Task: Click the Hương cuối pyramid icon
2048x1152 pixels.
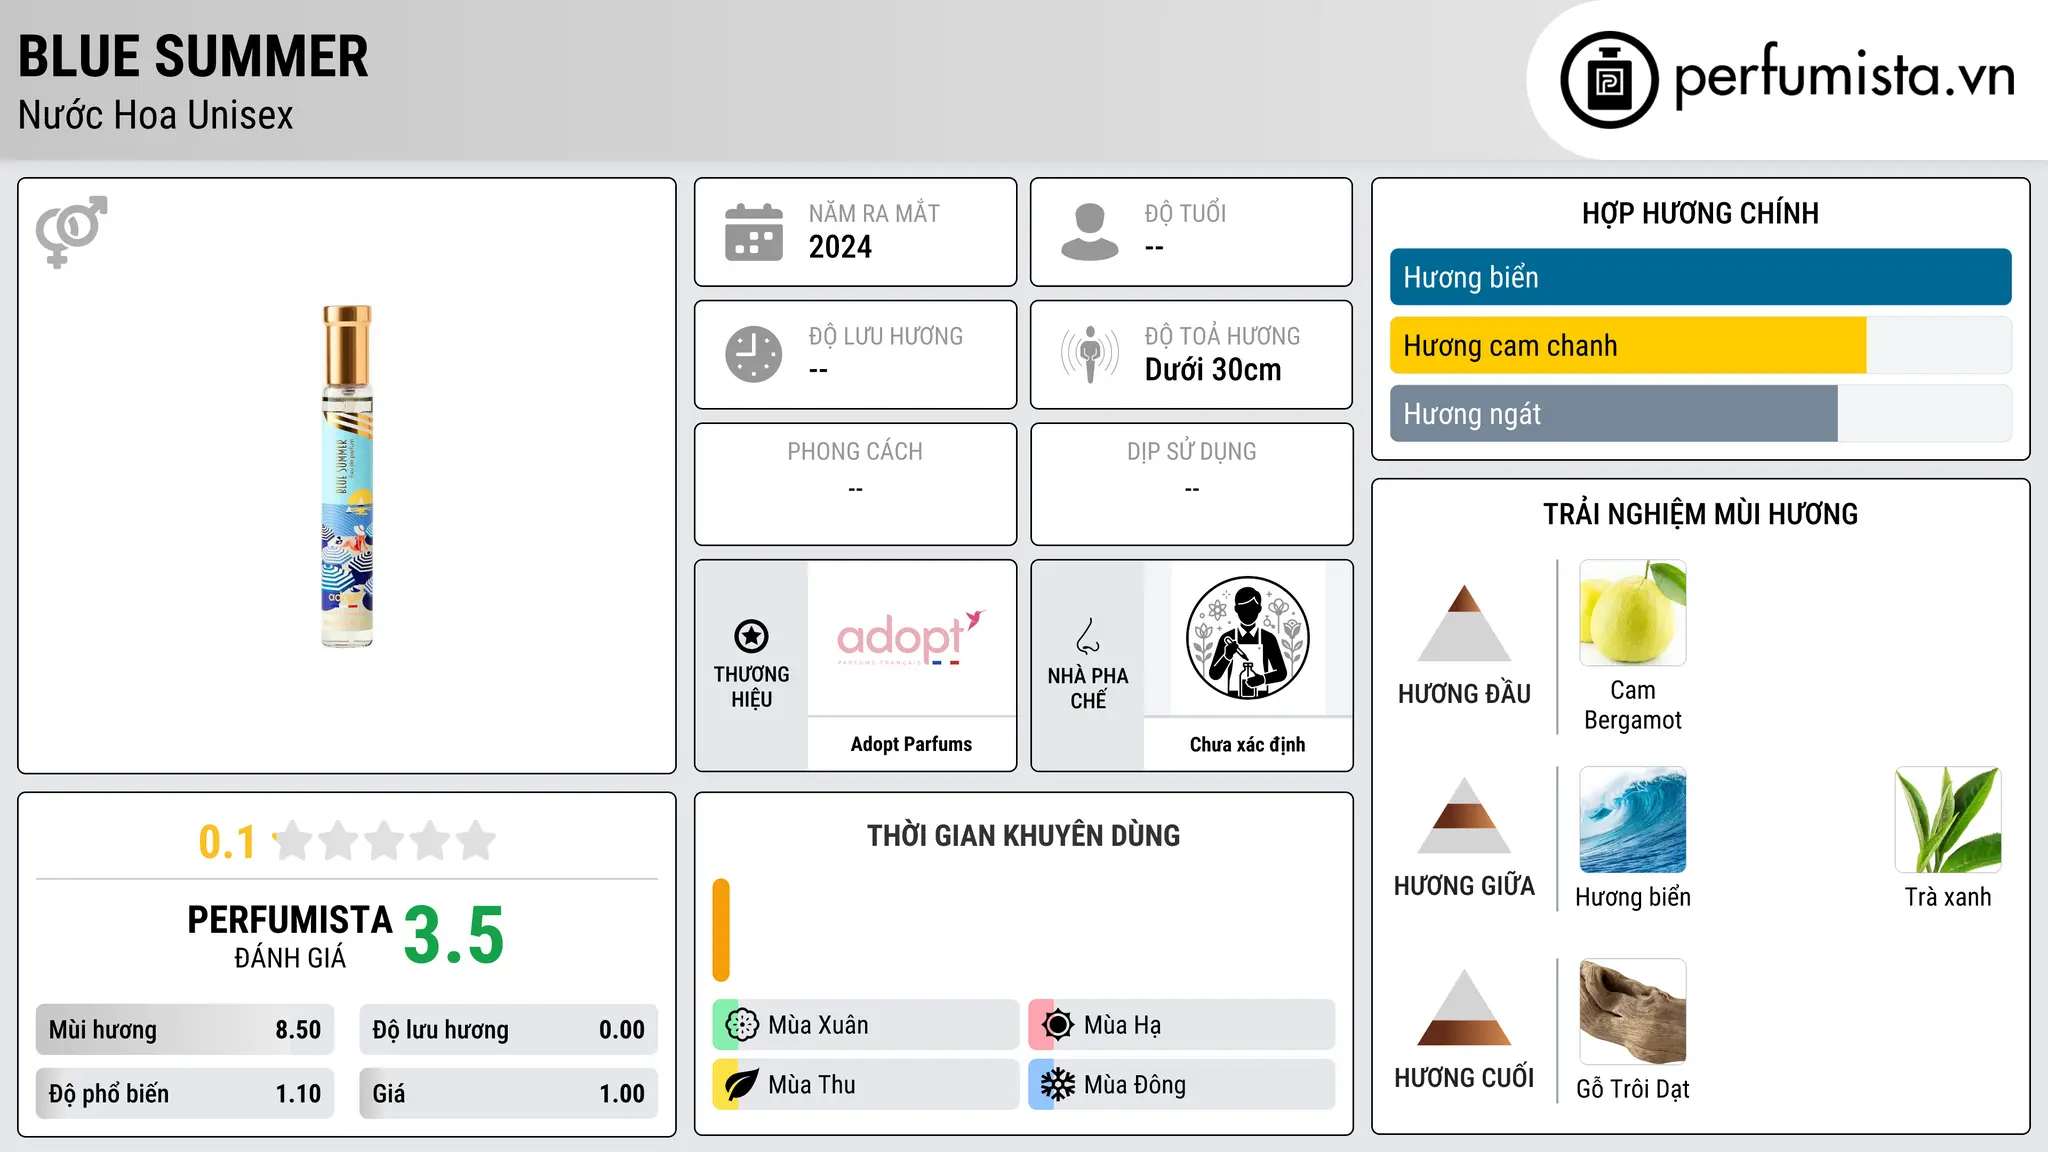Action: point(1464,1007)
